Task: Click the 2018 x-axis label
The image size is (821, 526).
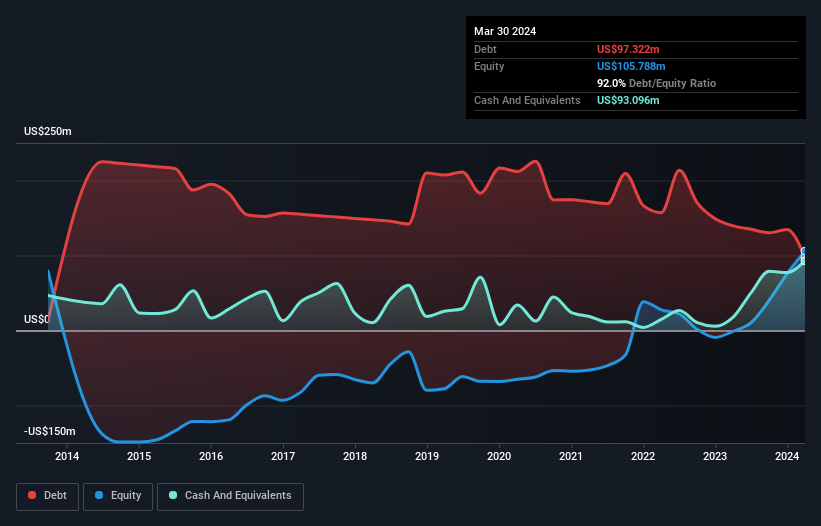Action: (x=355, y=456)
